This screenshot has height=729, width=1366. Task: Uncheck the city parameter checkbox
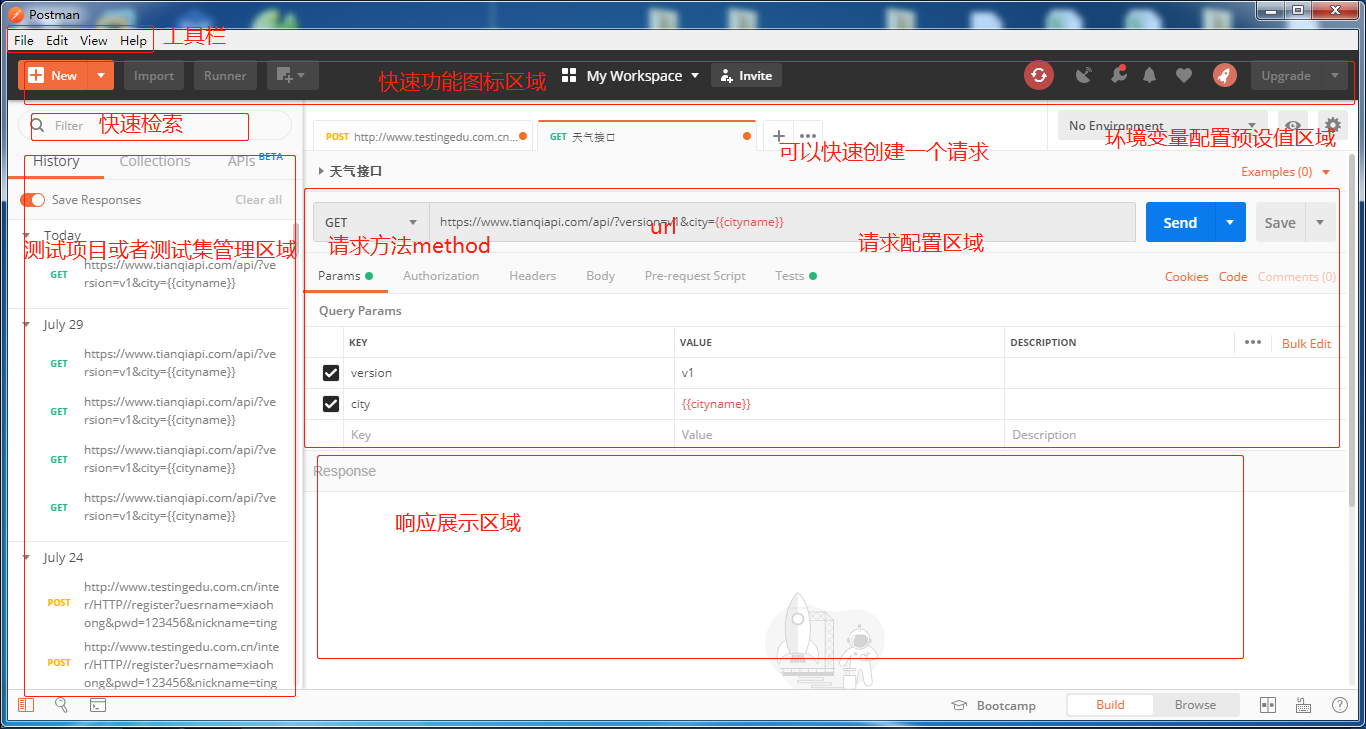(x=331, y=404)
